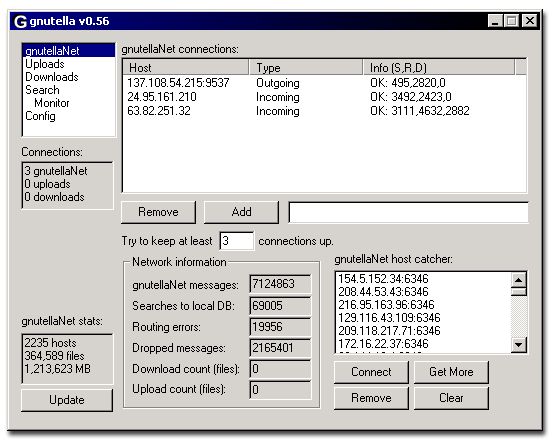
Task: Click the 0 uploads summary line
Action: tap(47, 184)
